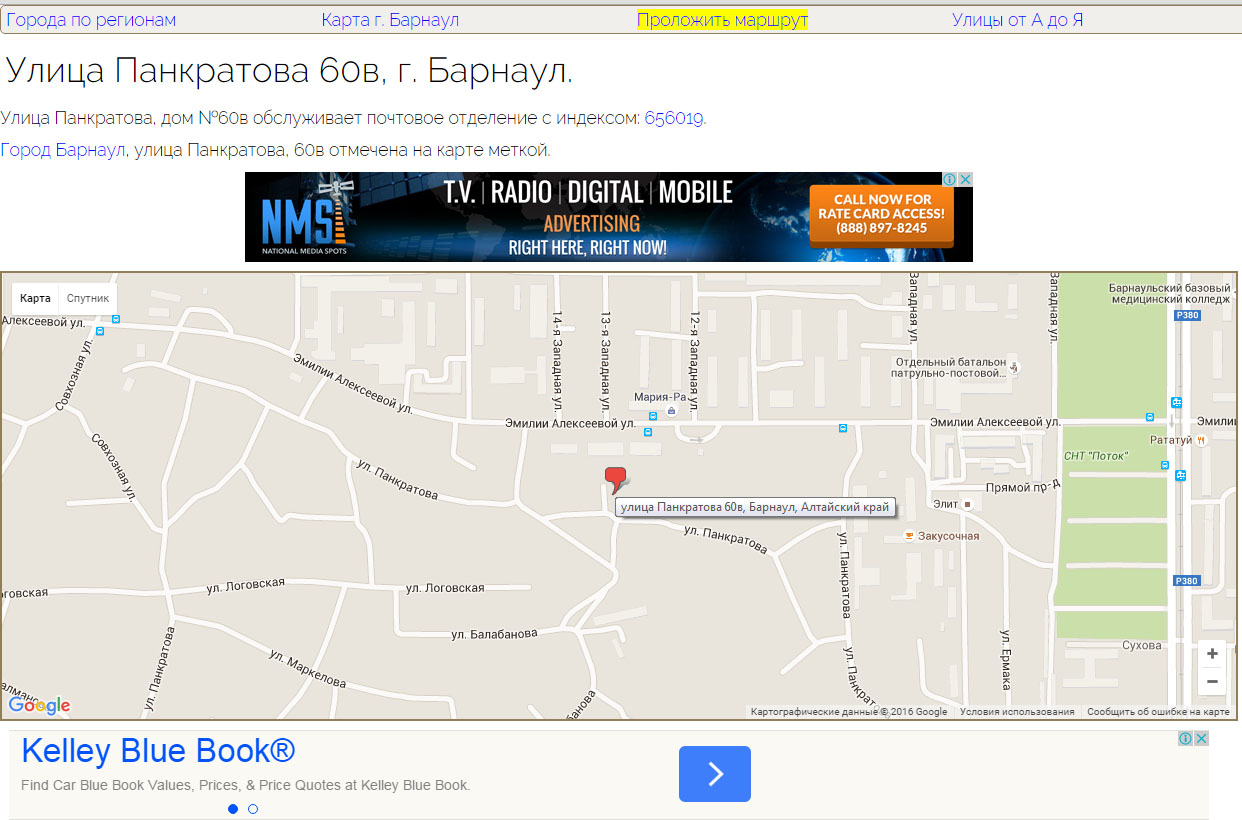
Task: Follow the postal index 656019 link
Action: pyautogui.click(x=674, y=118)
